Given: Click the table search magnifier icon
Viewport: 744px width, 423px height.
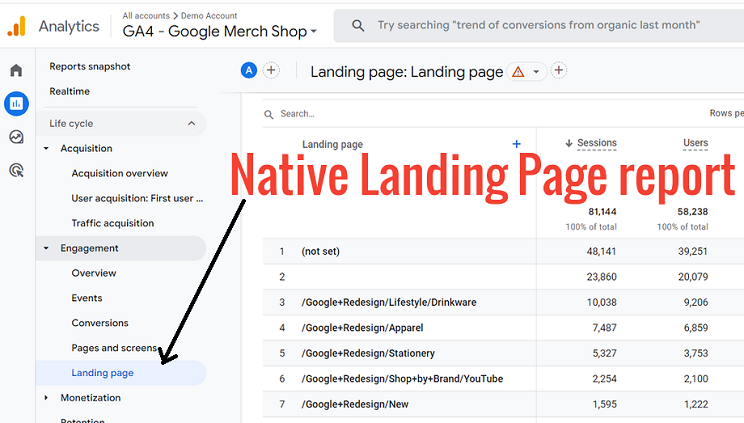Looking at the screenshot, I should coord(269,114).
